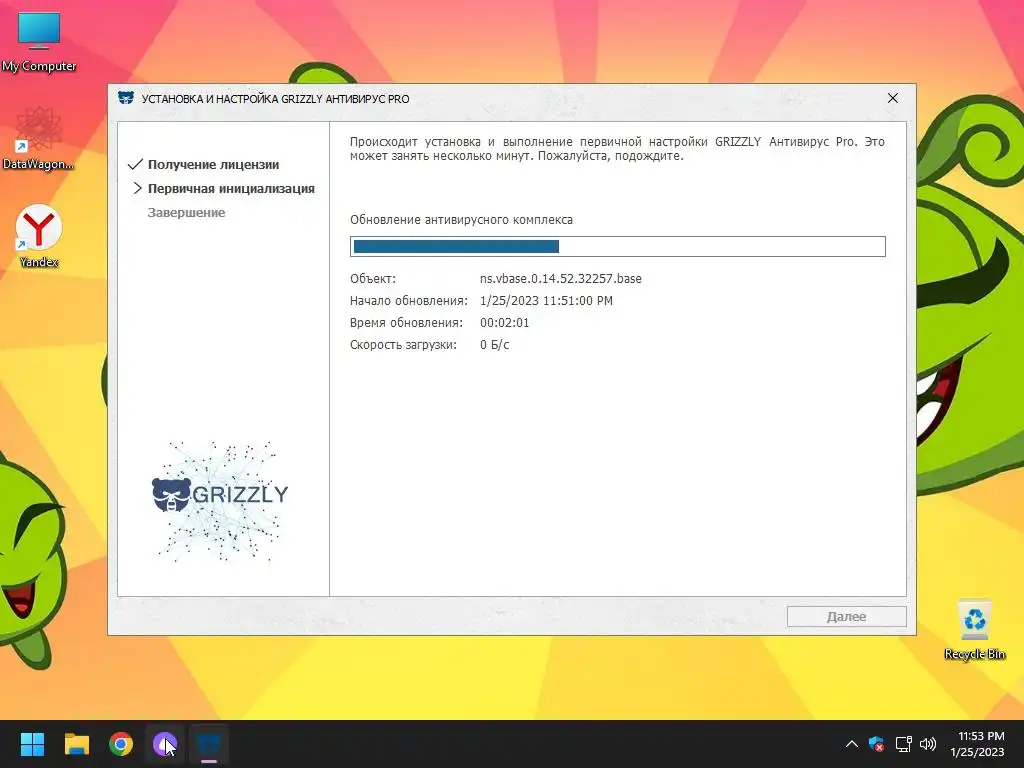1024x768 pixels.
Task: Open the My Computer desktop icon
Action: tap(39, 42)
